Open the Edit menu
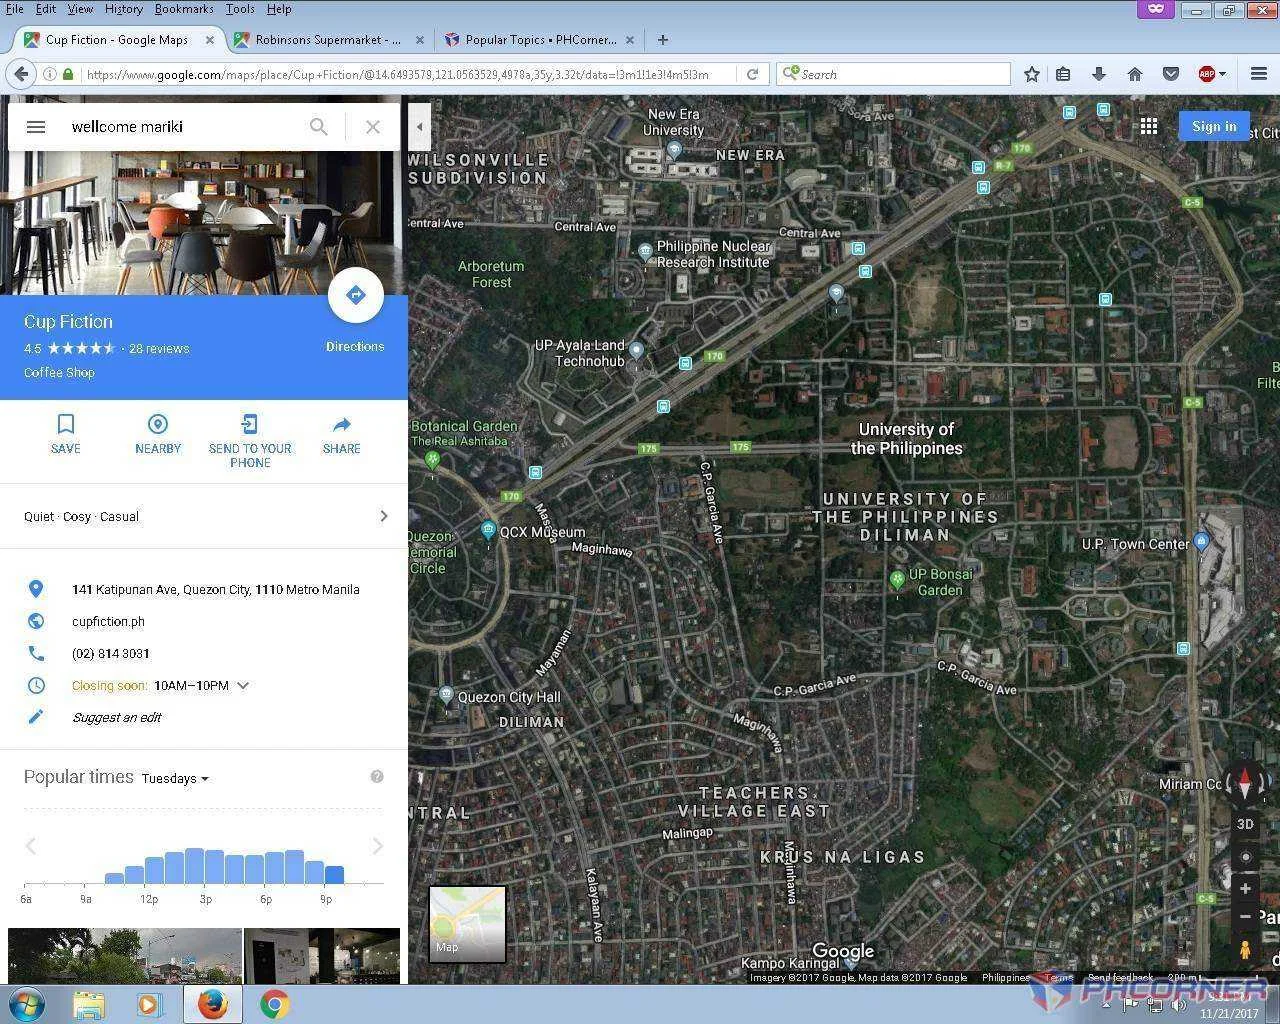Image resolution: width=1280 pixels, height=1024 pixels. 46,9
